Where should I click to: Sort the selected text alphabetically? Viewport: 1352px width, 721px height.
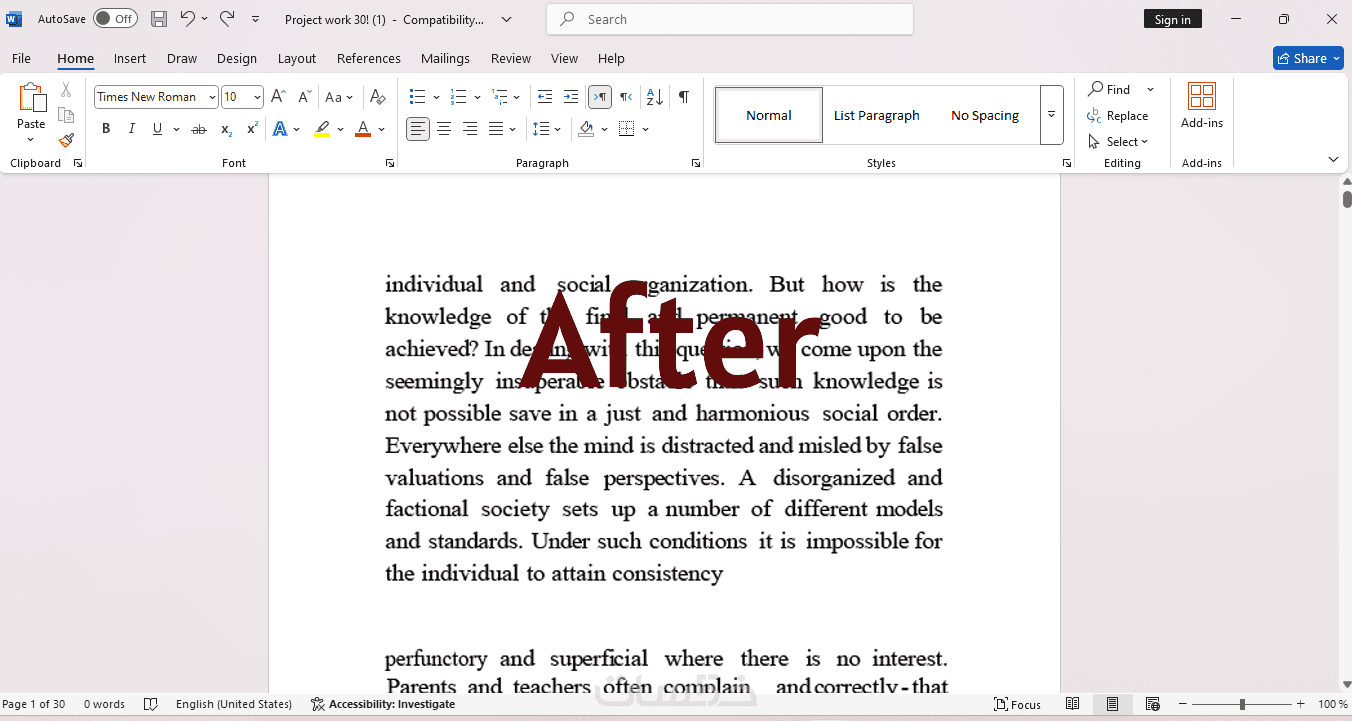click(655, 97)
